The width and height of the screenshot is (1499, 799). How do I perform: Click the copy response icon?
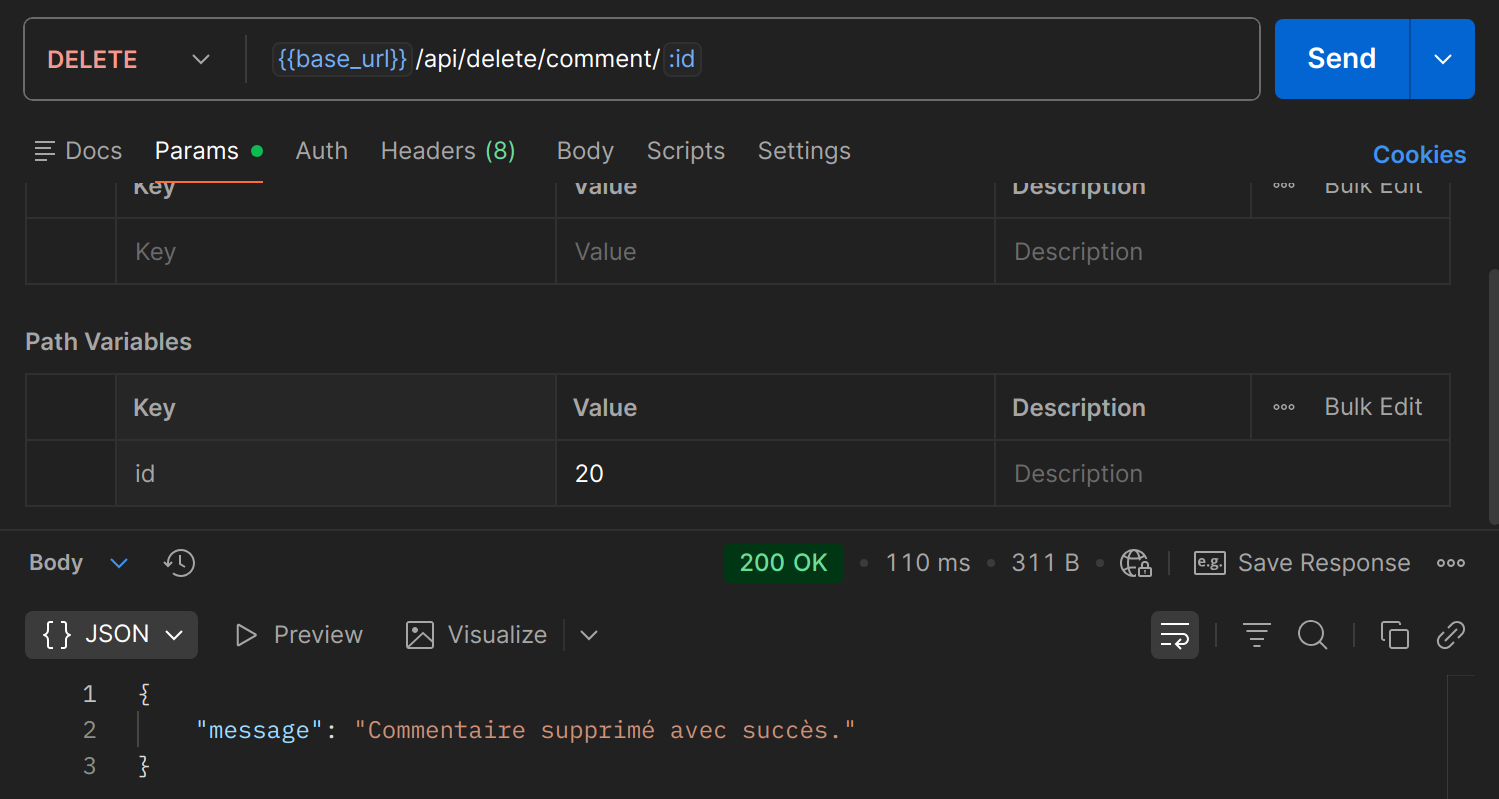tap(1394, 635)
